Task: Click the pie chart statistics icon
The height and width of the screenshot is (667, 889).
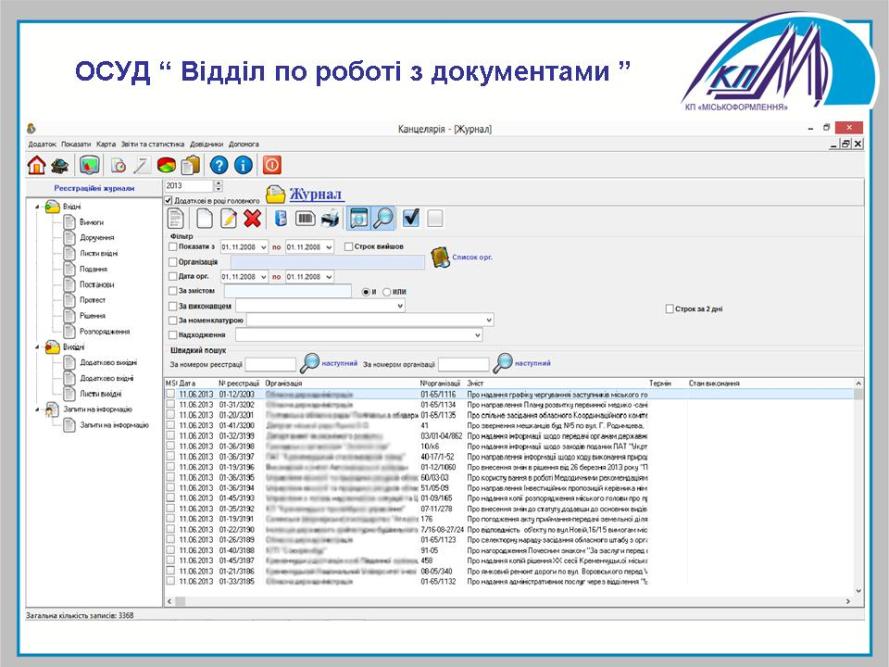Action: (166, 165)
